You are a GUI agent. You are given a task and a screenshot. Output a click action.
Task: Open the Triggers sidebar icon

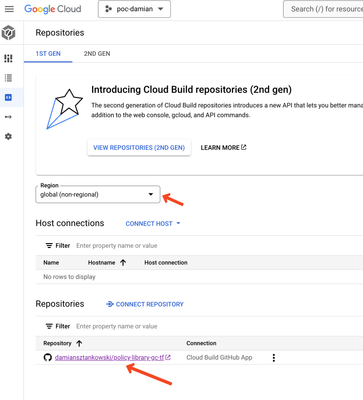tap(8, 117)
